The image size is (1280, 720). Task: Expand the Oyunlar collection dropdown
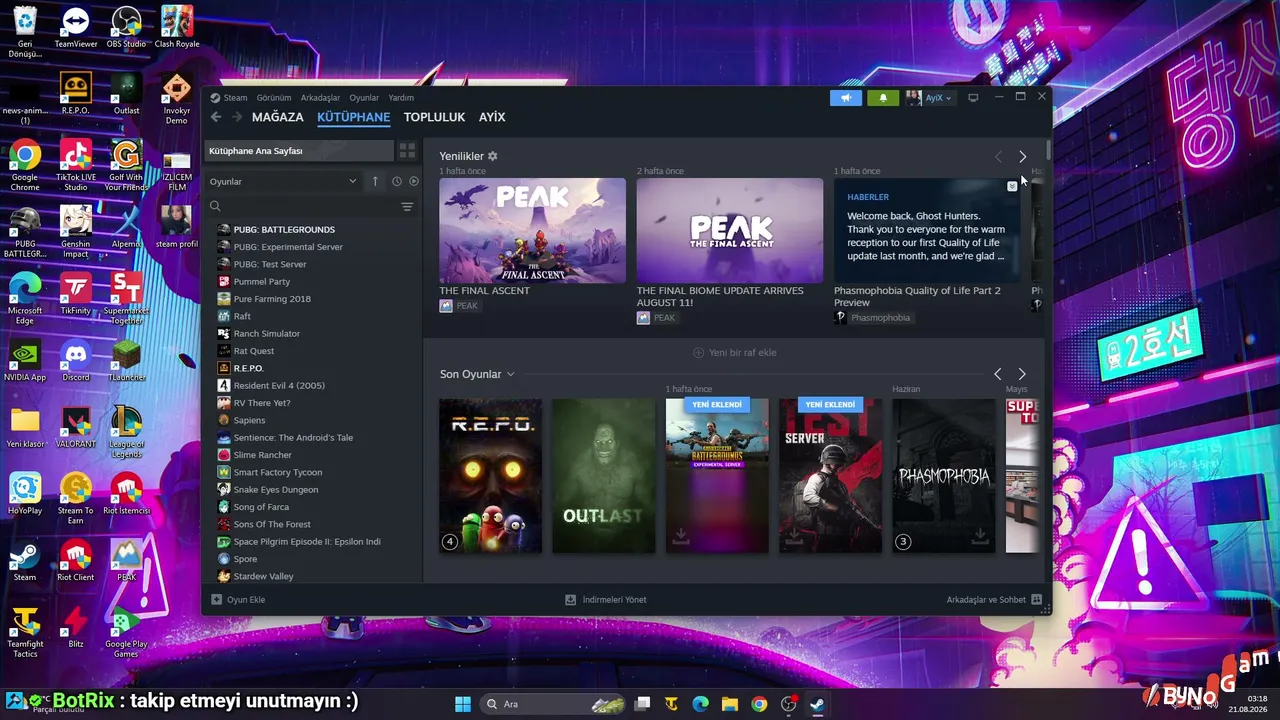(283, 181)
